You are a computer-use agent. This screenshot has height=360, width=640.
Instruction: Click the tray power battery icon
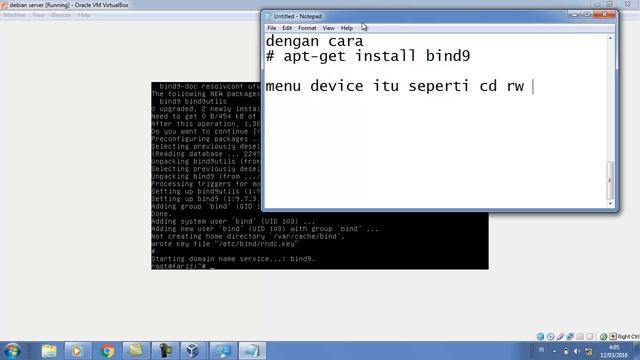pos(566,351)
